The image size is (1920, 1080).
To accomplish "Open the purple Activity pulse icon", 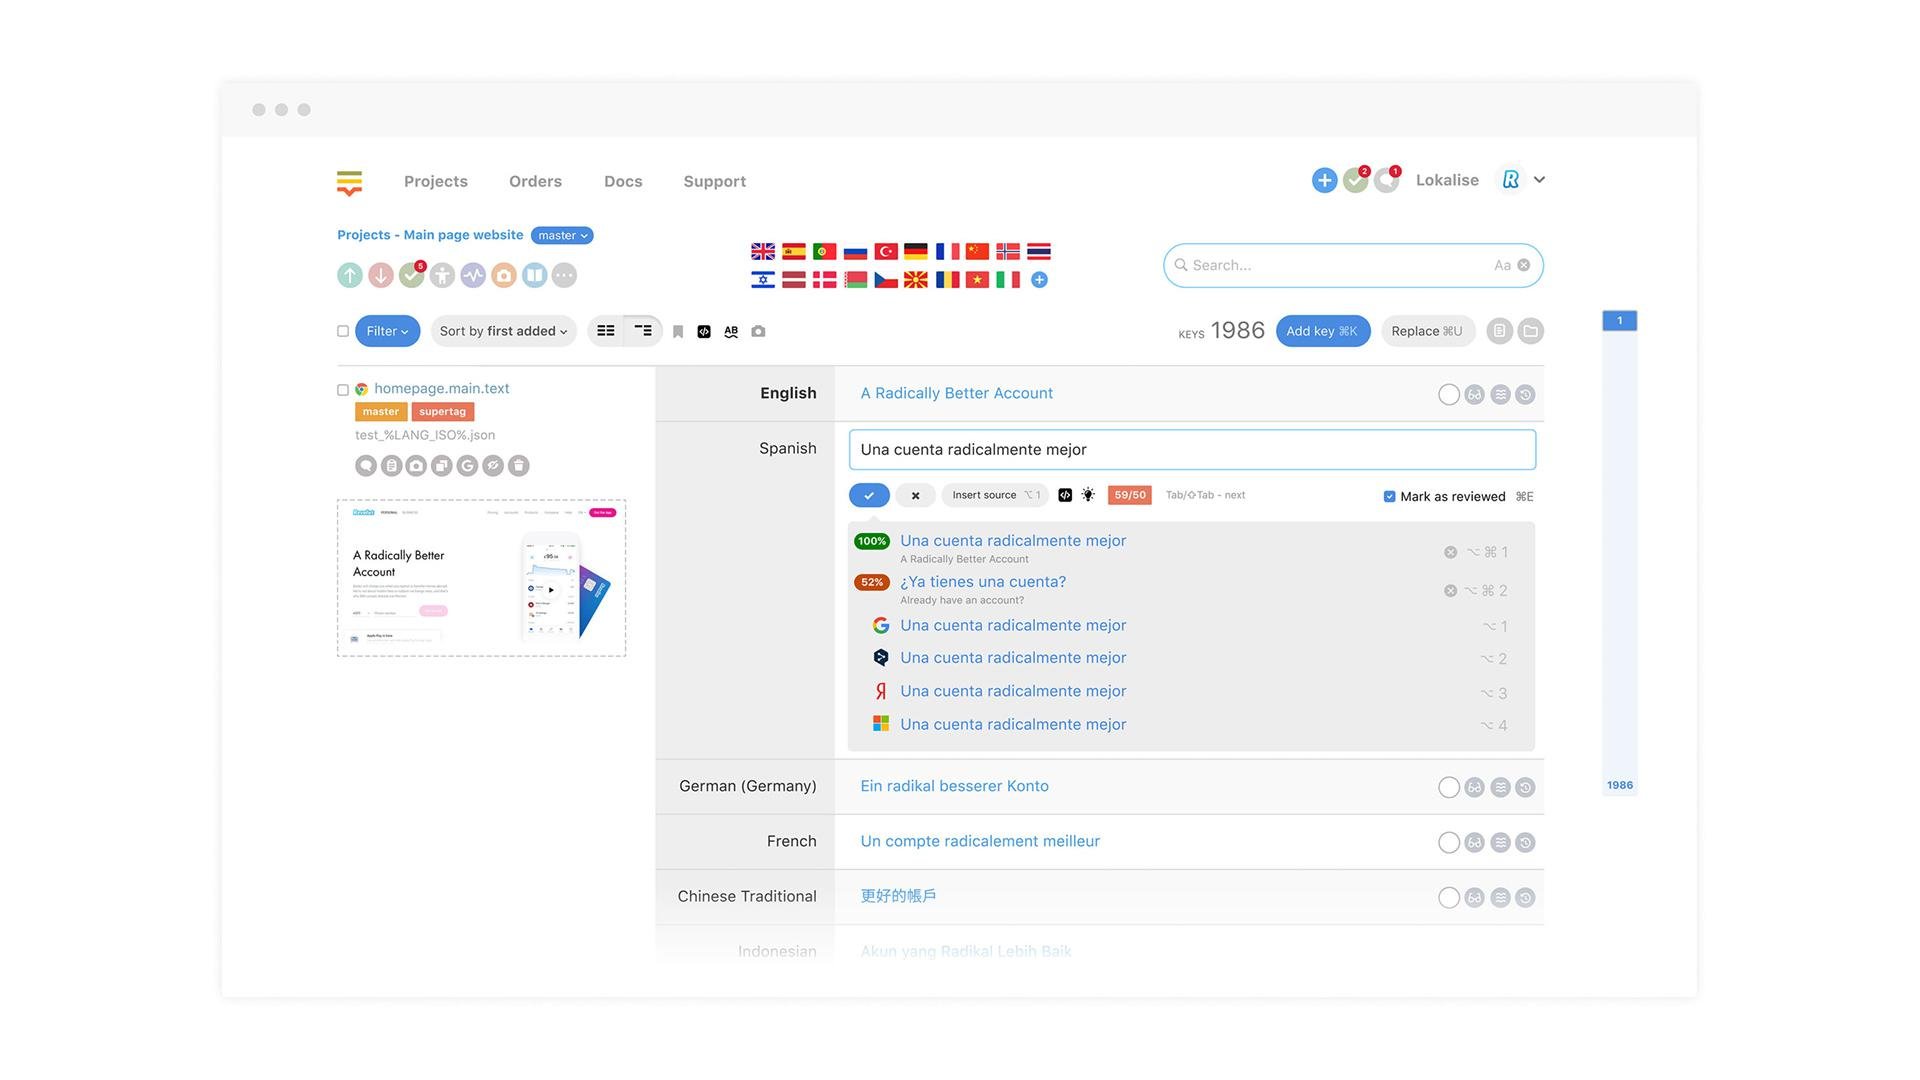I will pos(474,275).
